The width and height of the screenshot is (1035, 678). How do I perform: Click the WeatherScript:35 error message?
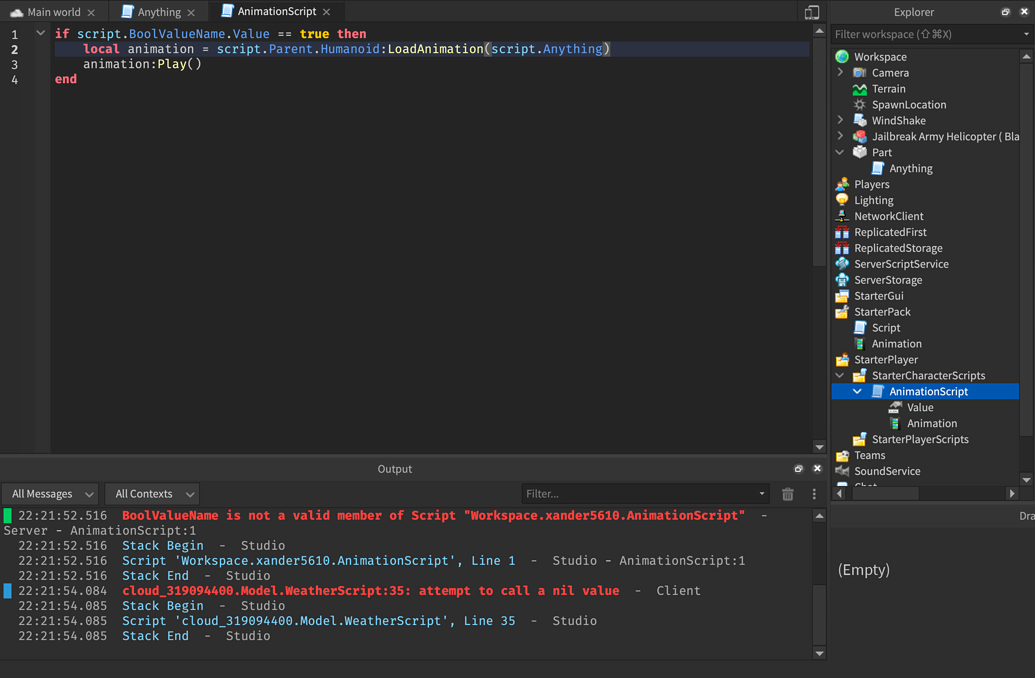pos(370,591)
